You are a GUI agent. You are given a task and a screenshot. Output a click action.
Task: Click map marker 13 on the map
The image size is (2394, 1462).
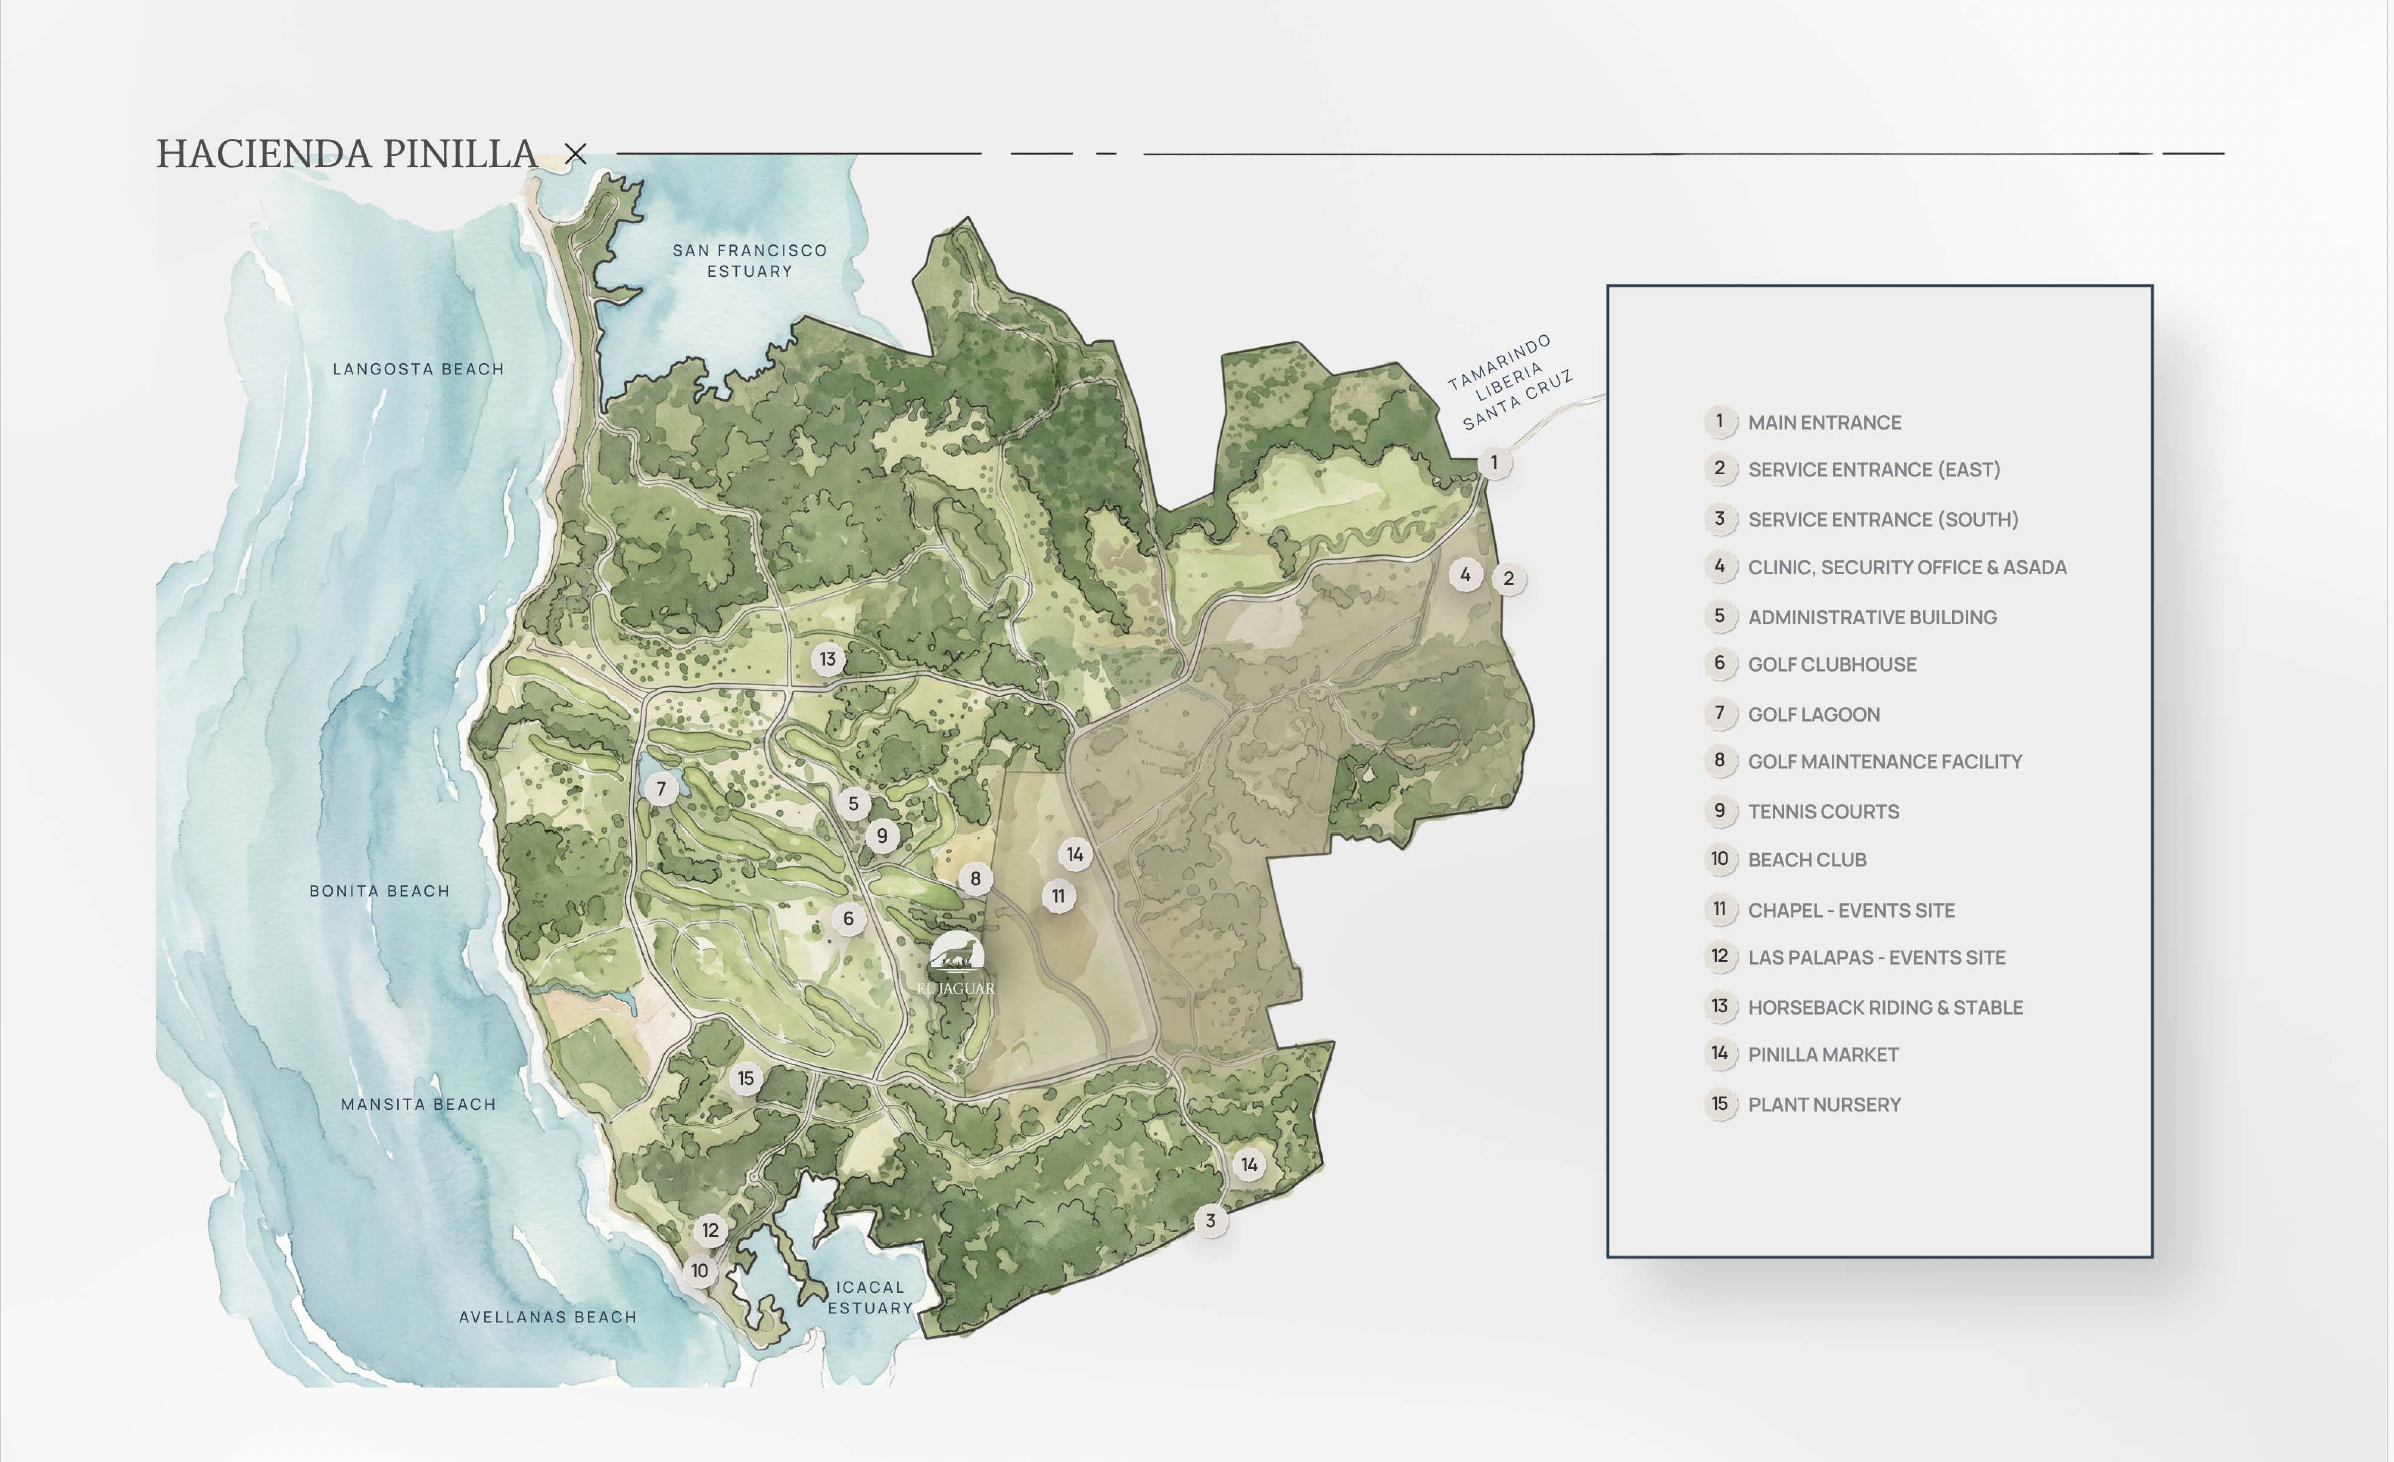pyautogui.click(x=828, y=660)
